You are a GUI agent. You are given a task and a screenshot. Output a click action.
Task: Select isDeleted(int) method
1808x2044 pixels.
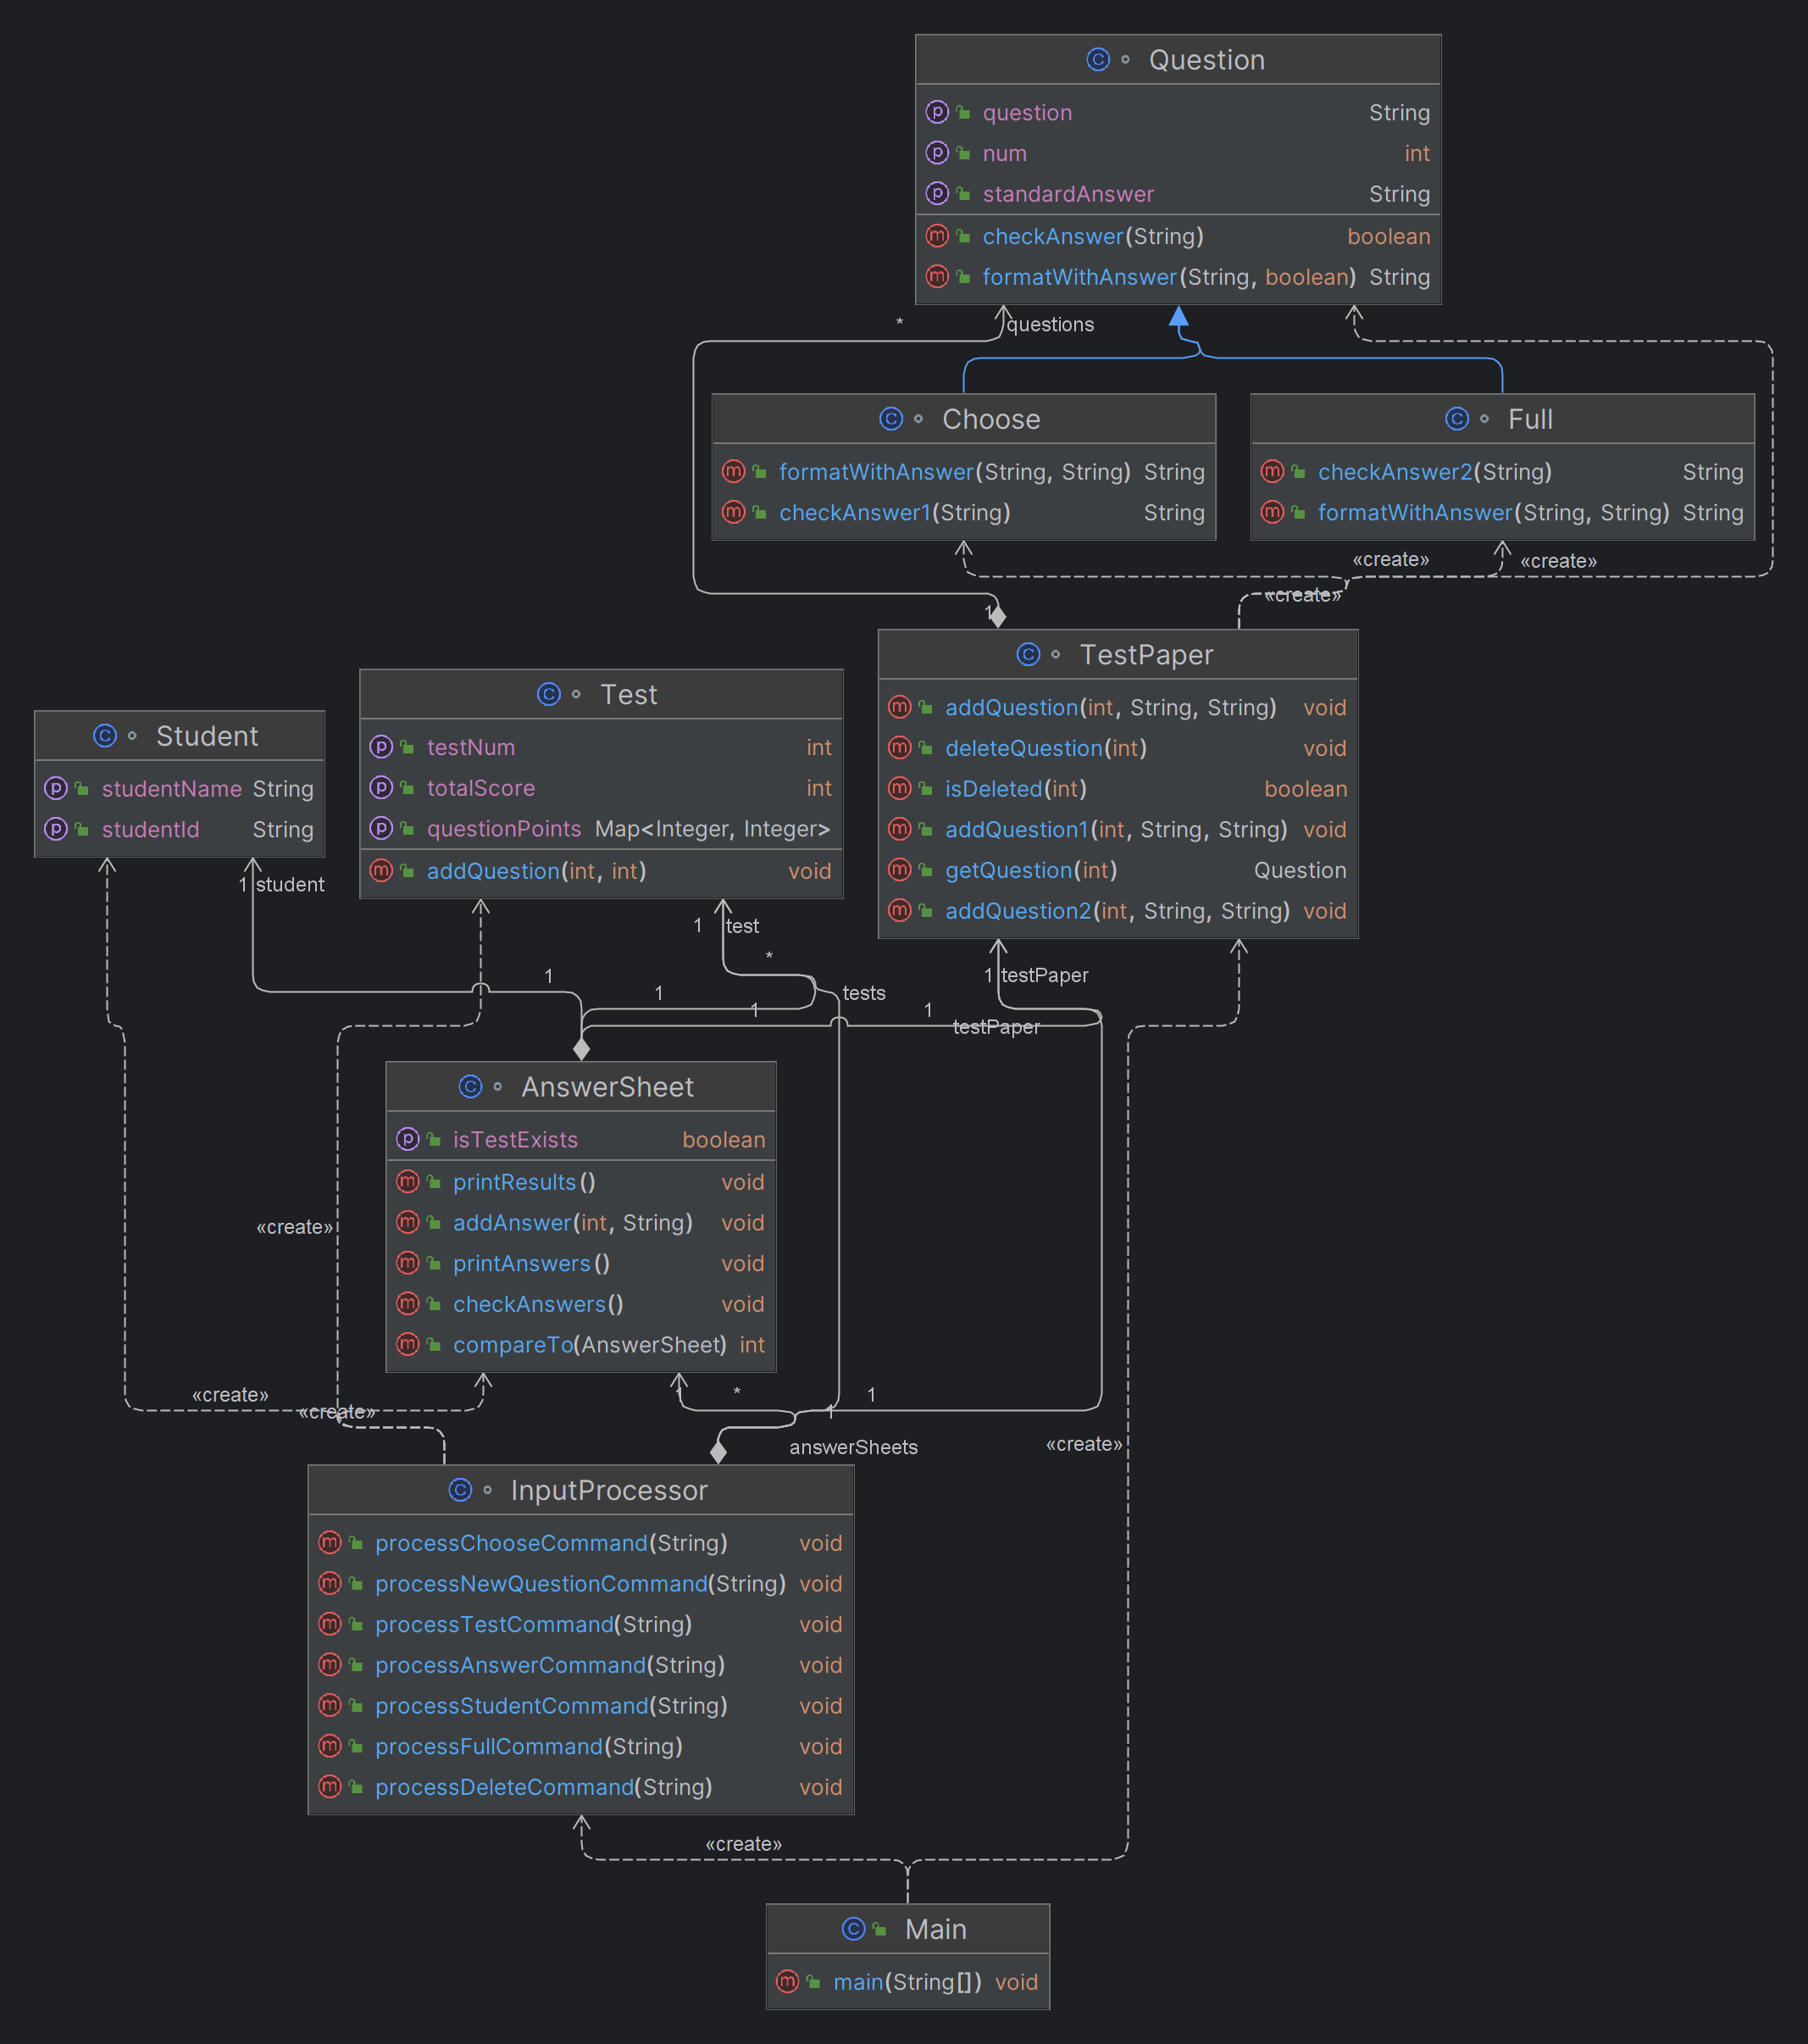1118,789
